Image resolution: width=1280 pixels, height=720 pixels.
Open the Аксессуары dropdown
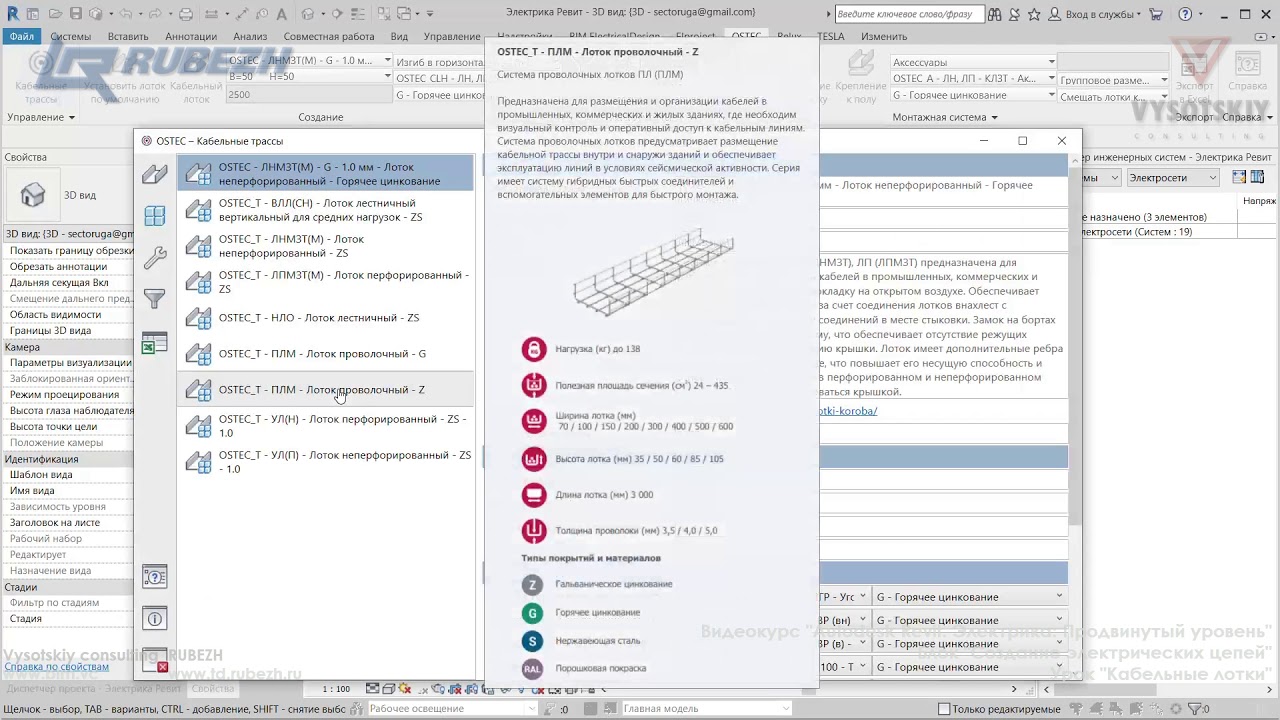pyautogui.click(x=973, y=62)
